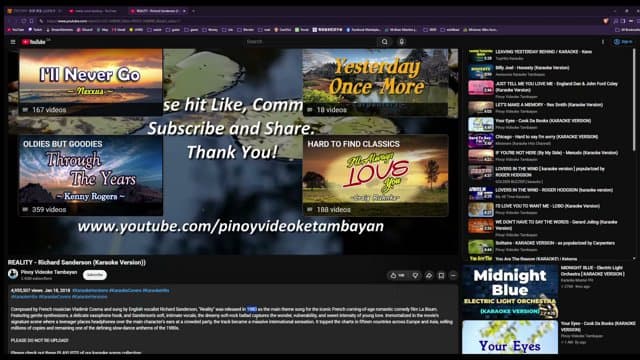Image resolution: width=640 pixels, height=360 pixels.
Task: Open the Pinoy Videoke Tambayan channel name link
Action: 49,272
